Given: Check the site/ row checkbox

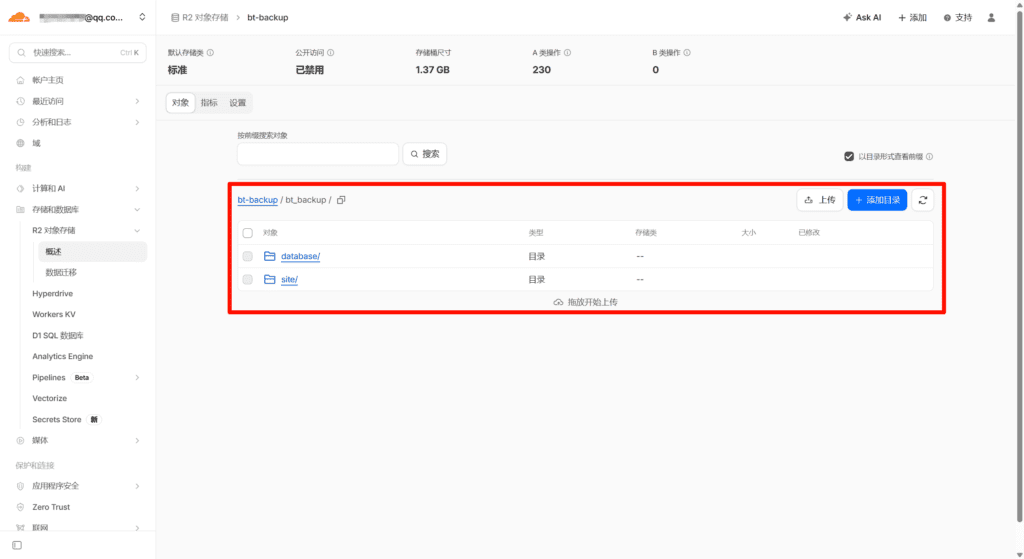Looking at the screenshot, I should pyautogui.click(x=248, y=279).
